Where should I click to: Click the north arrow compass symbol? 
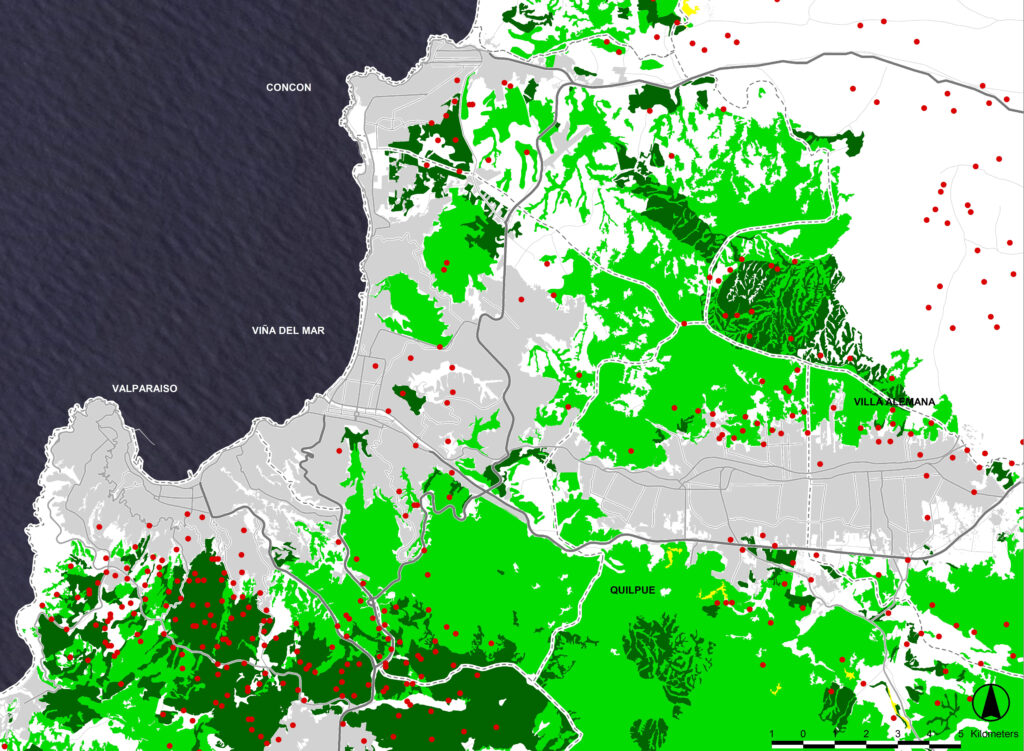[x=991, y=703]
